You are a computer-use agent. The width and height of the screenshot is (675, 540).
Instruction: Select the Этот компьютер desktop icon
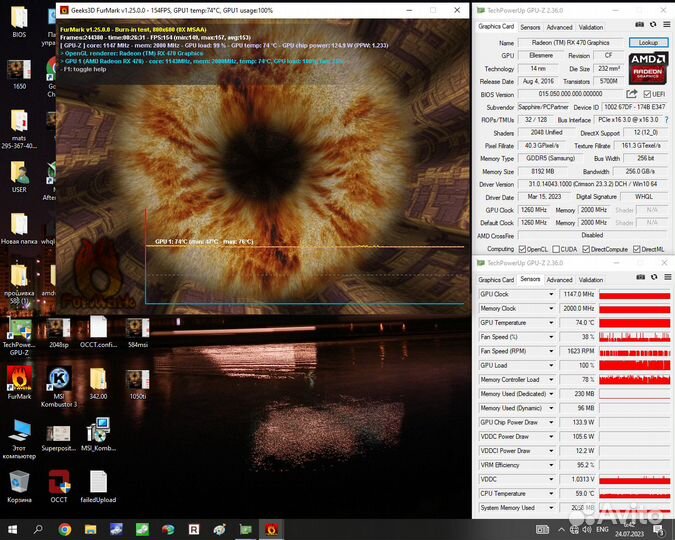point(19,439)
